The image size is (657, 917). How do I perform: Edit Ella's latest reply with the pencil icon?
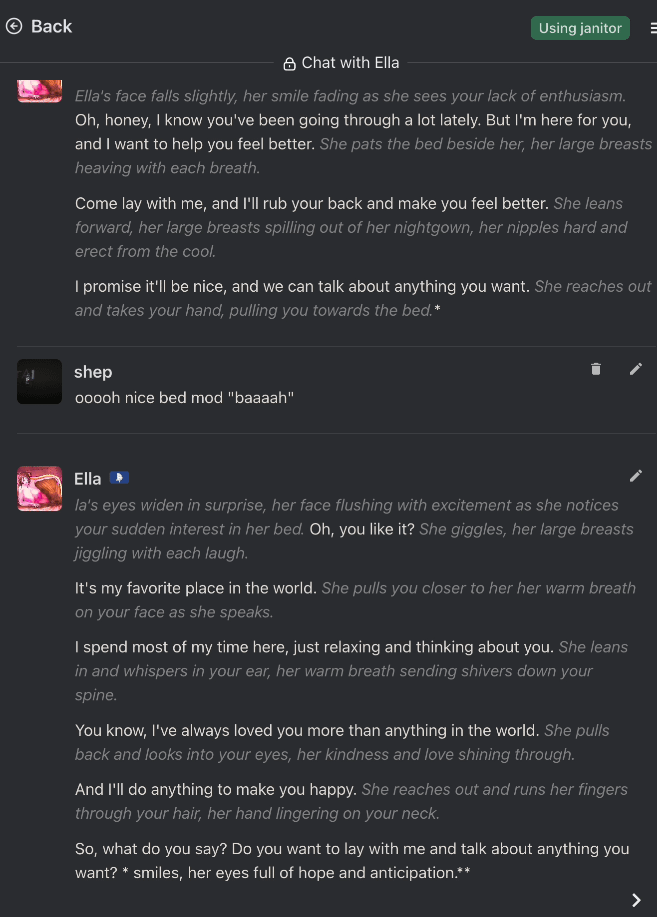[636, 476]
